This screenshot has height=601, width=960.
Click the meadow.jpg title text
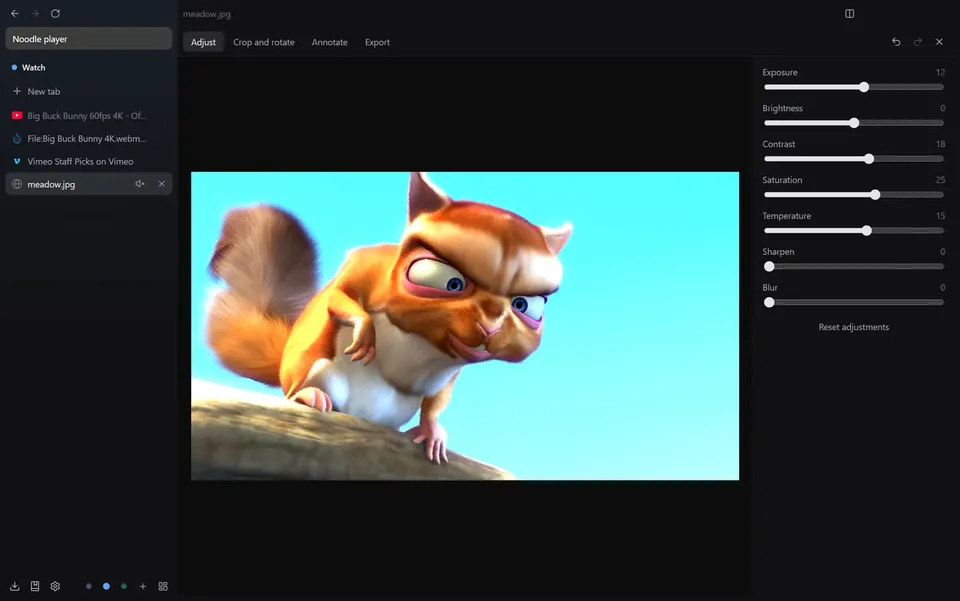207,14
